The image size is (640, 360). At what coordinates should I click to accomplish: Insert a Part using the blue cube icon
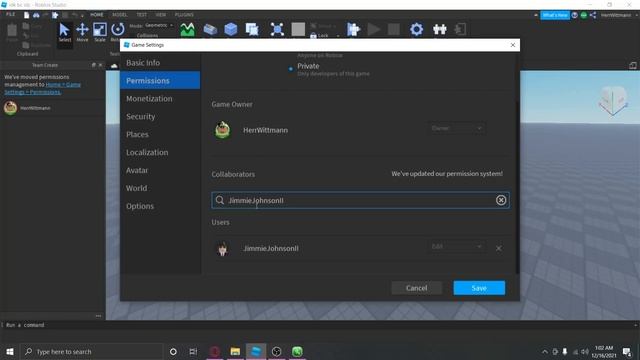[231, 29]
